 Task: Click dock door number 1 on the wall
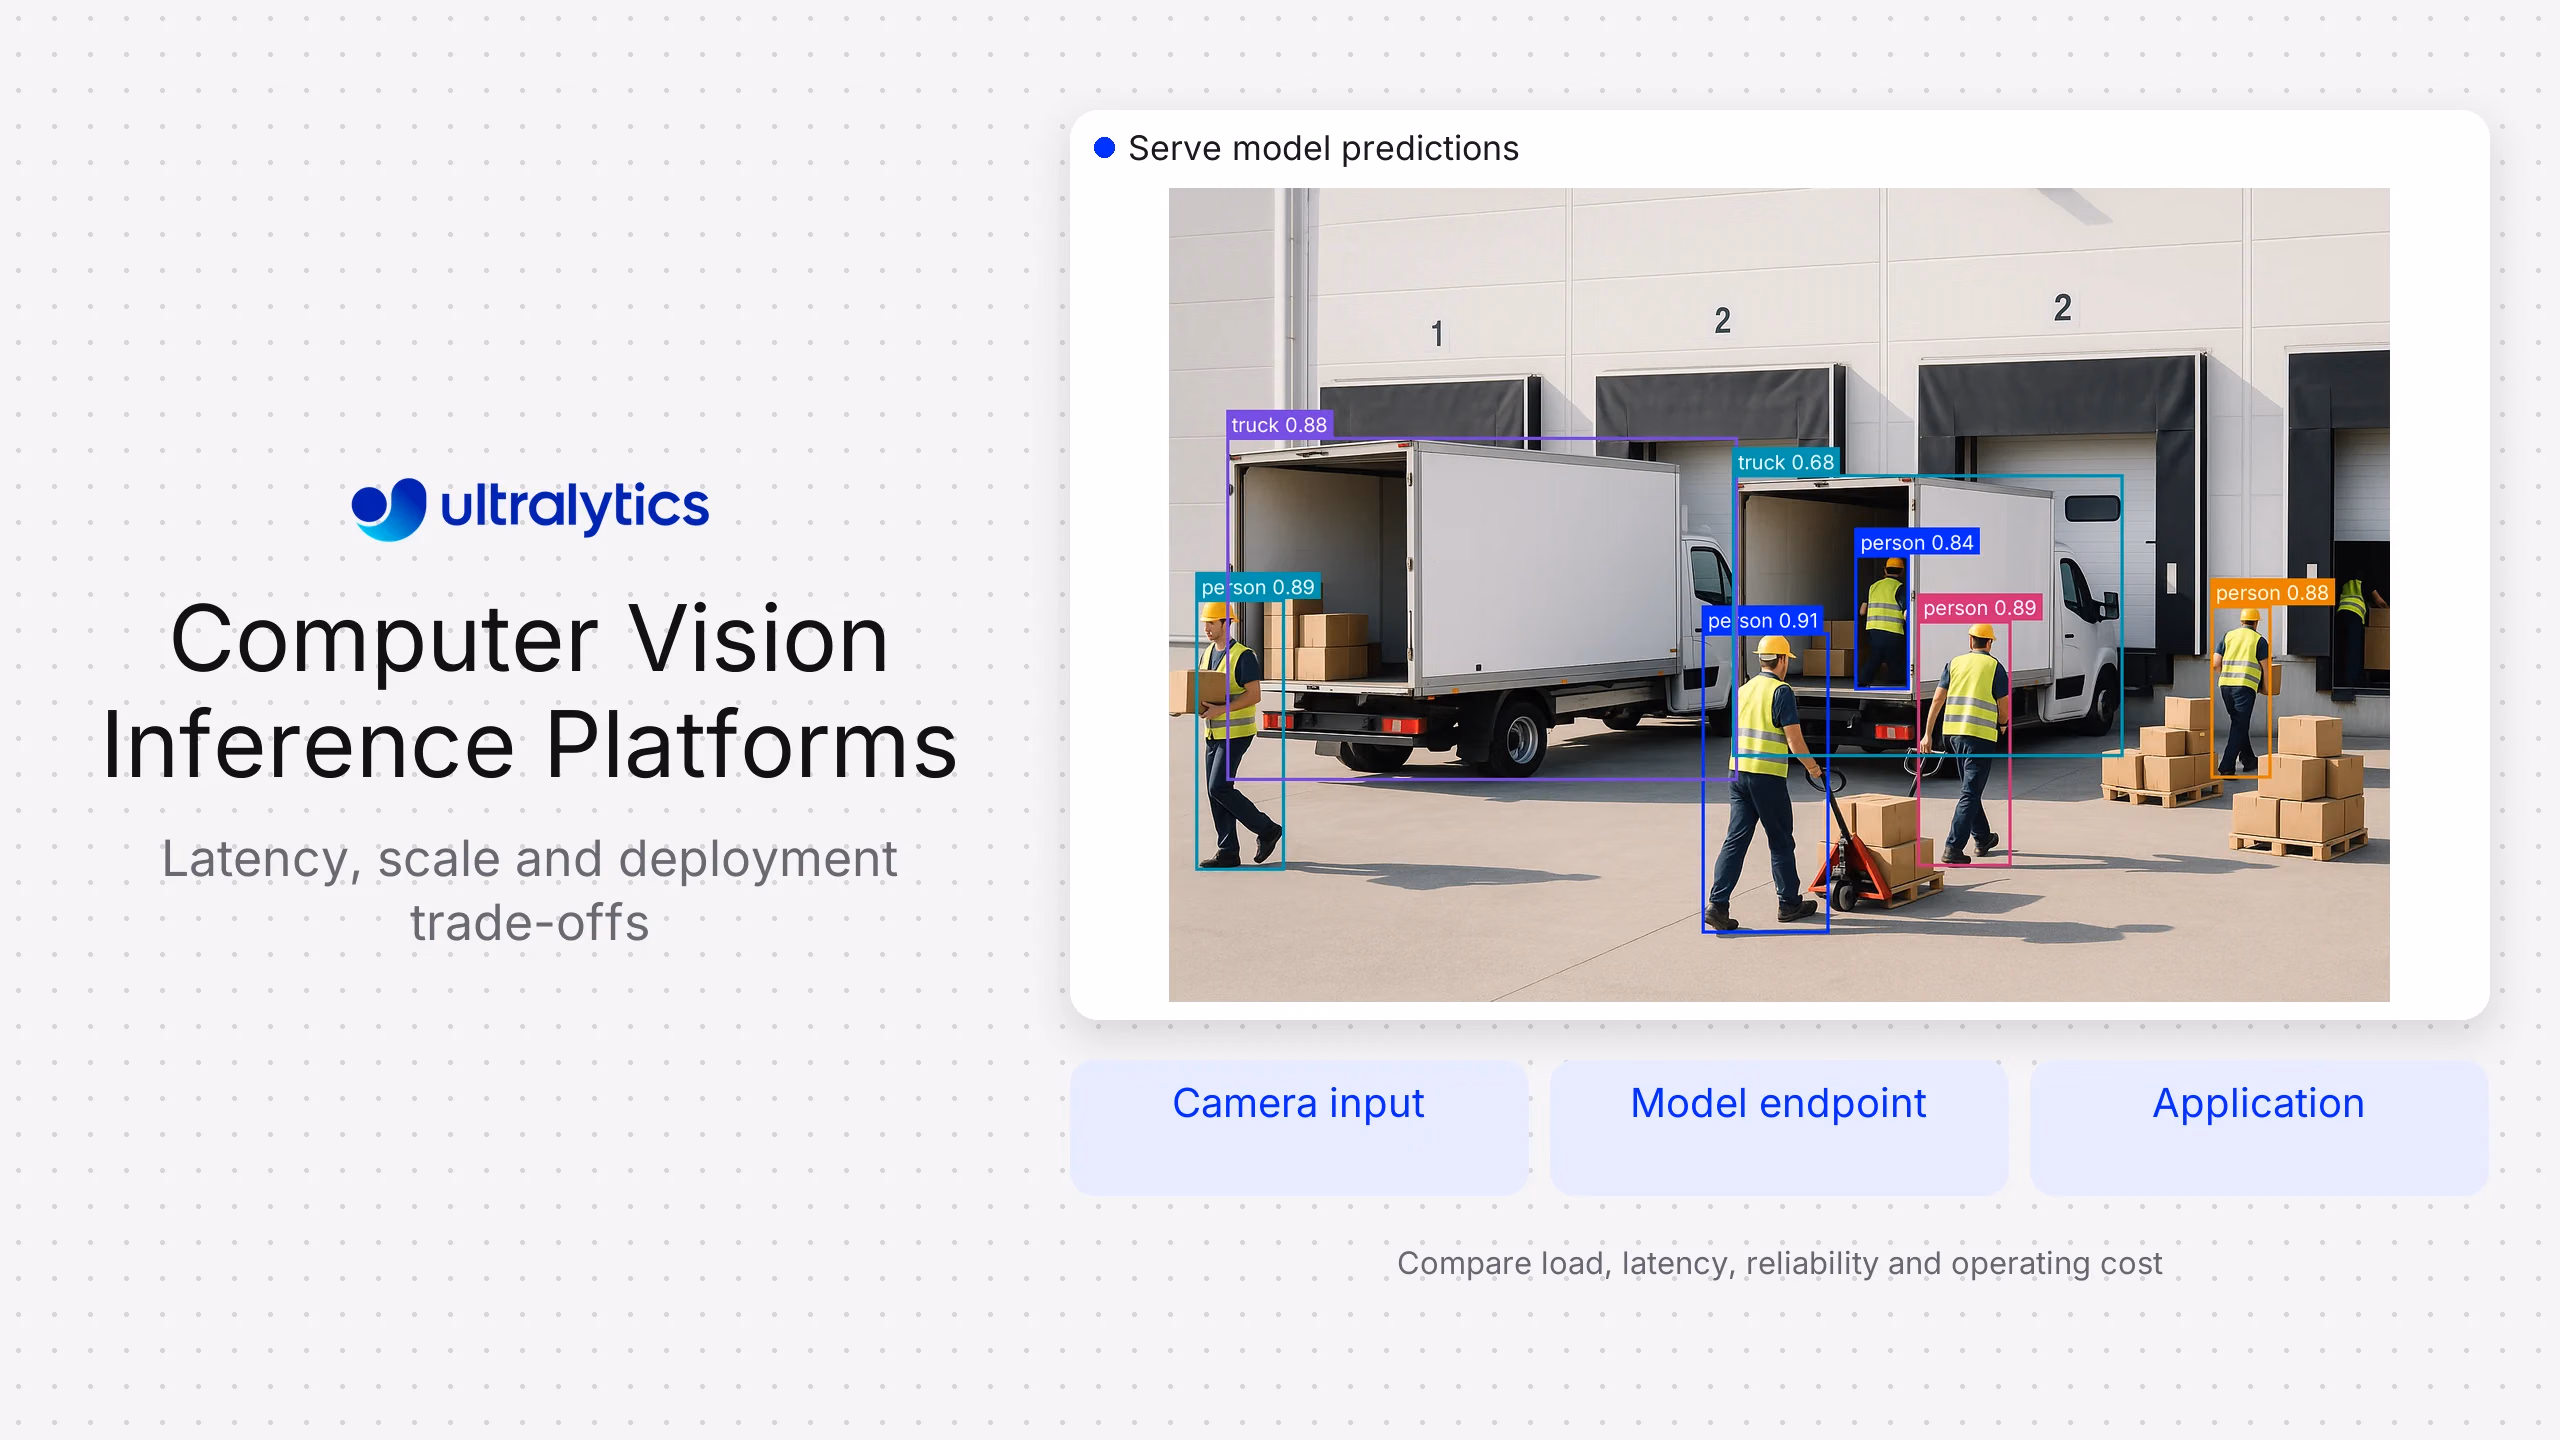[x=1437, y=333]
